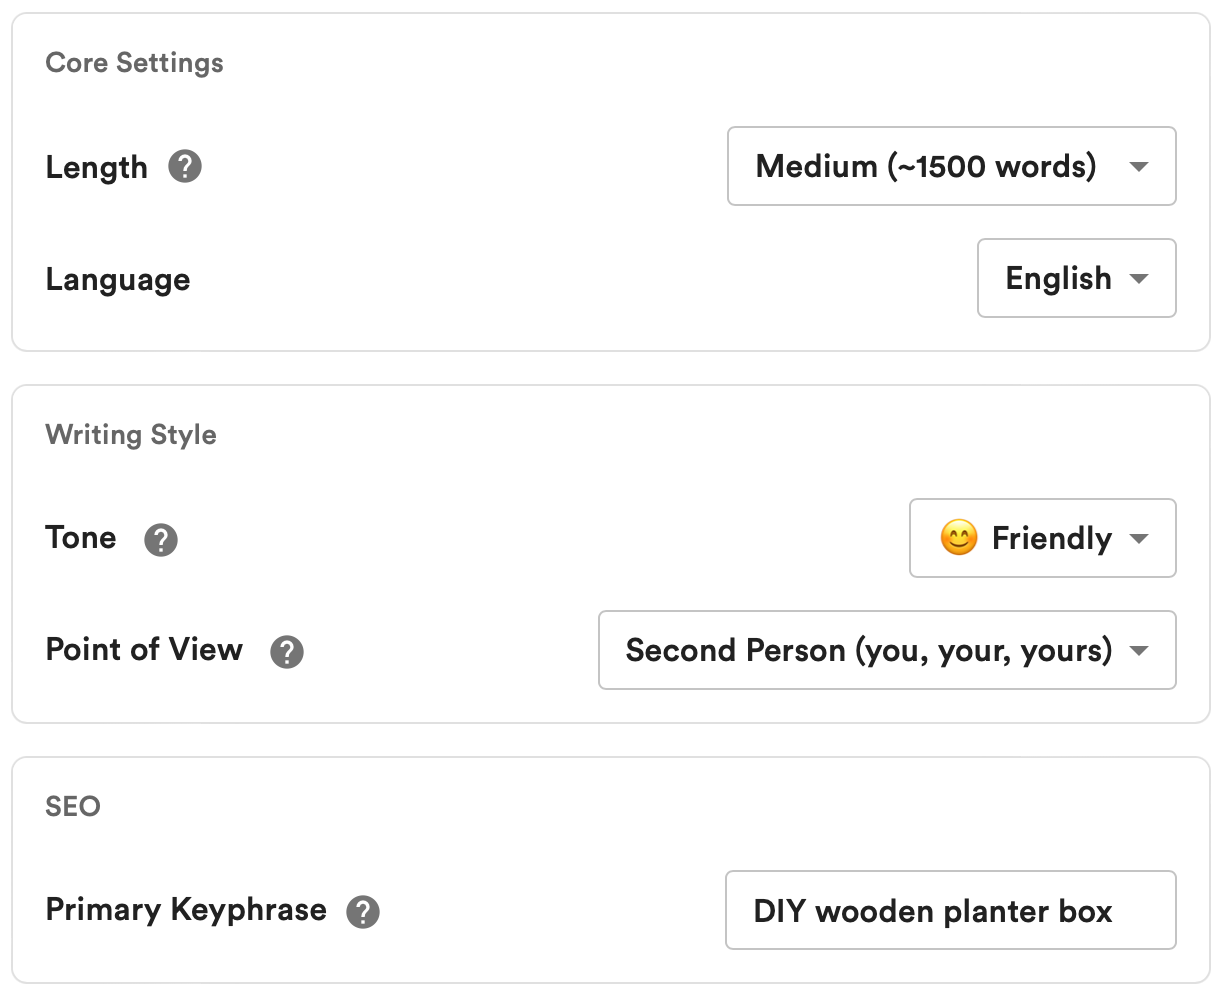Click the Point of View label
Image resolution: width=1222 pixels, height=998 pixels.
coord(144,650)
